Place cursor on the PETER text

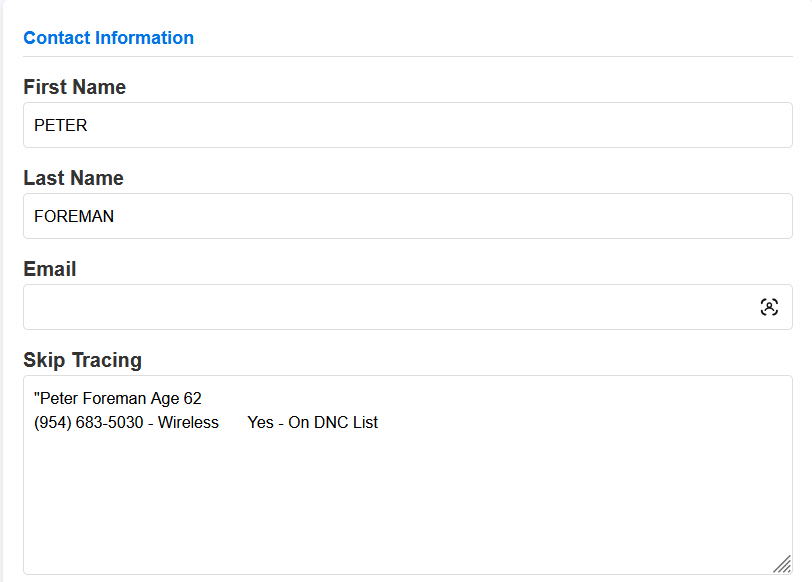(x=61, y=126)
